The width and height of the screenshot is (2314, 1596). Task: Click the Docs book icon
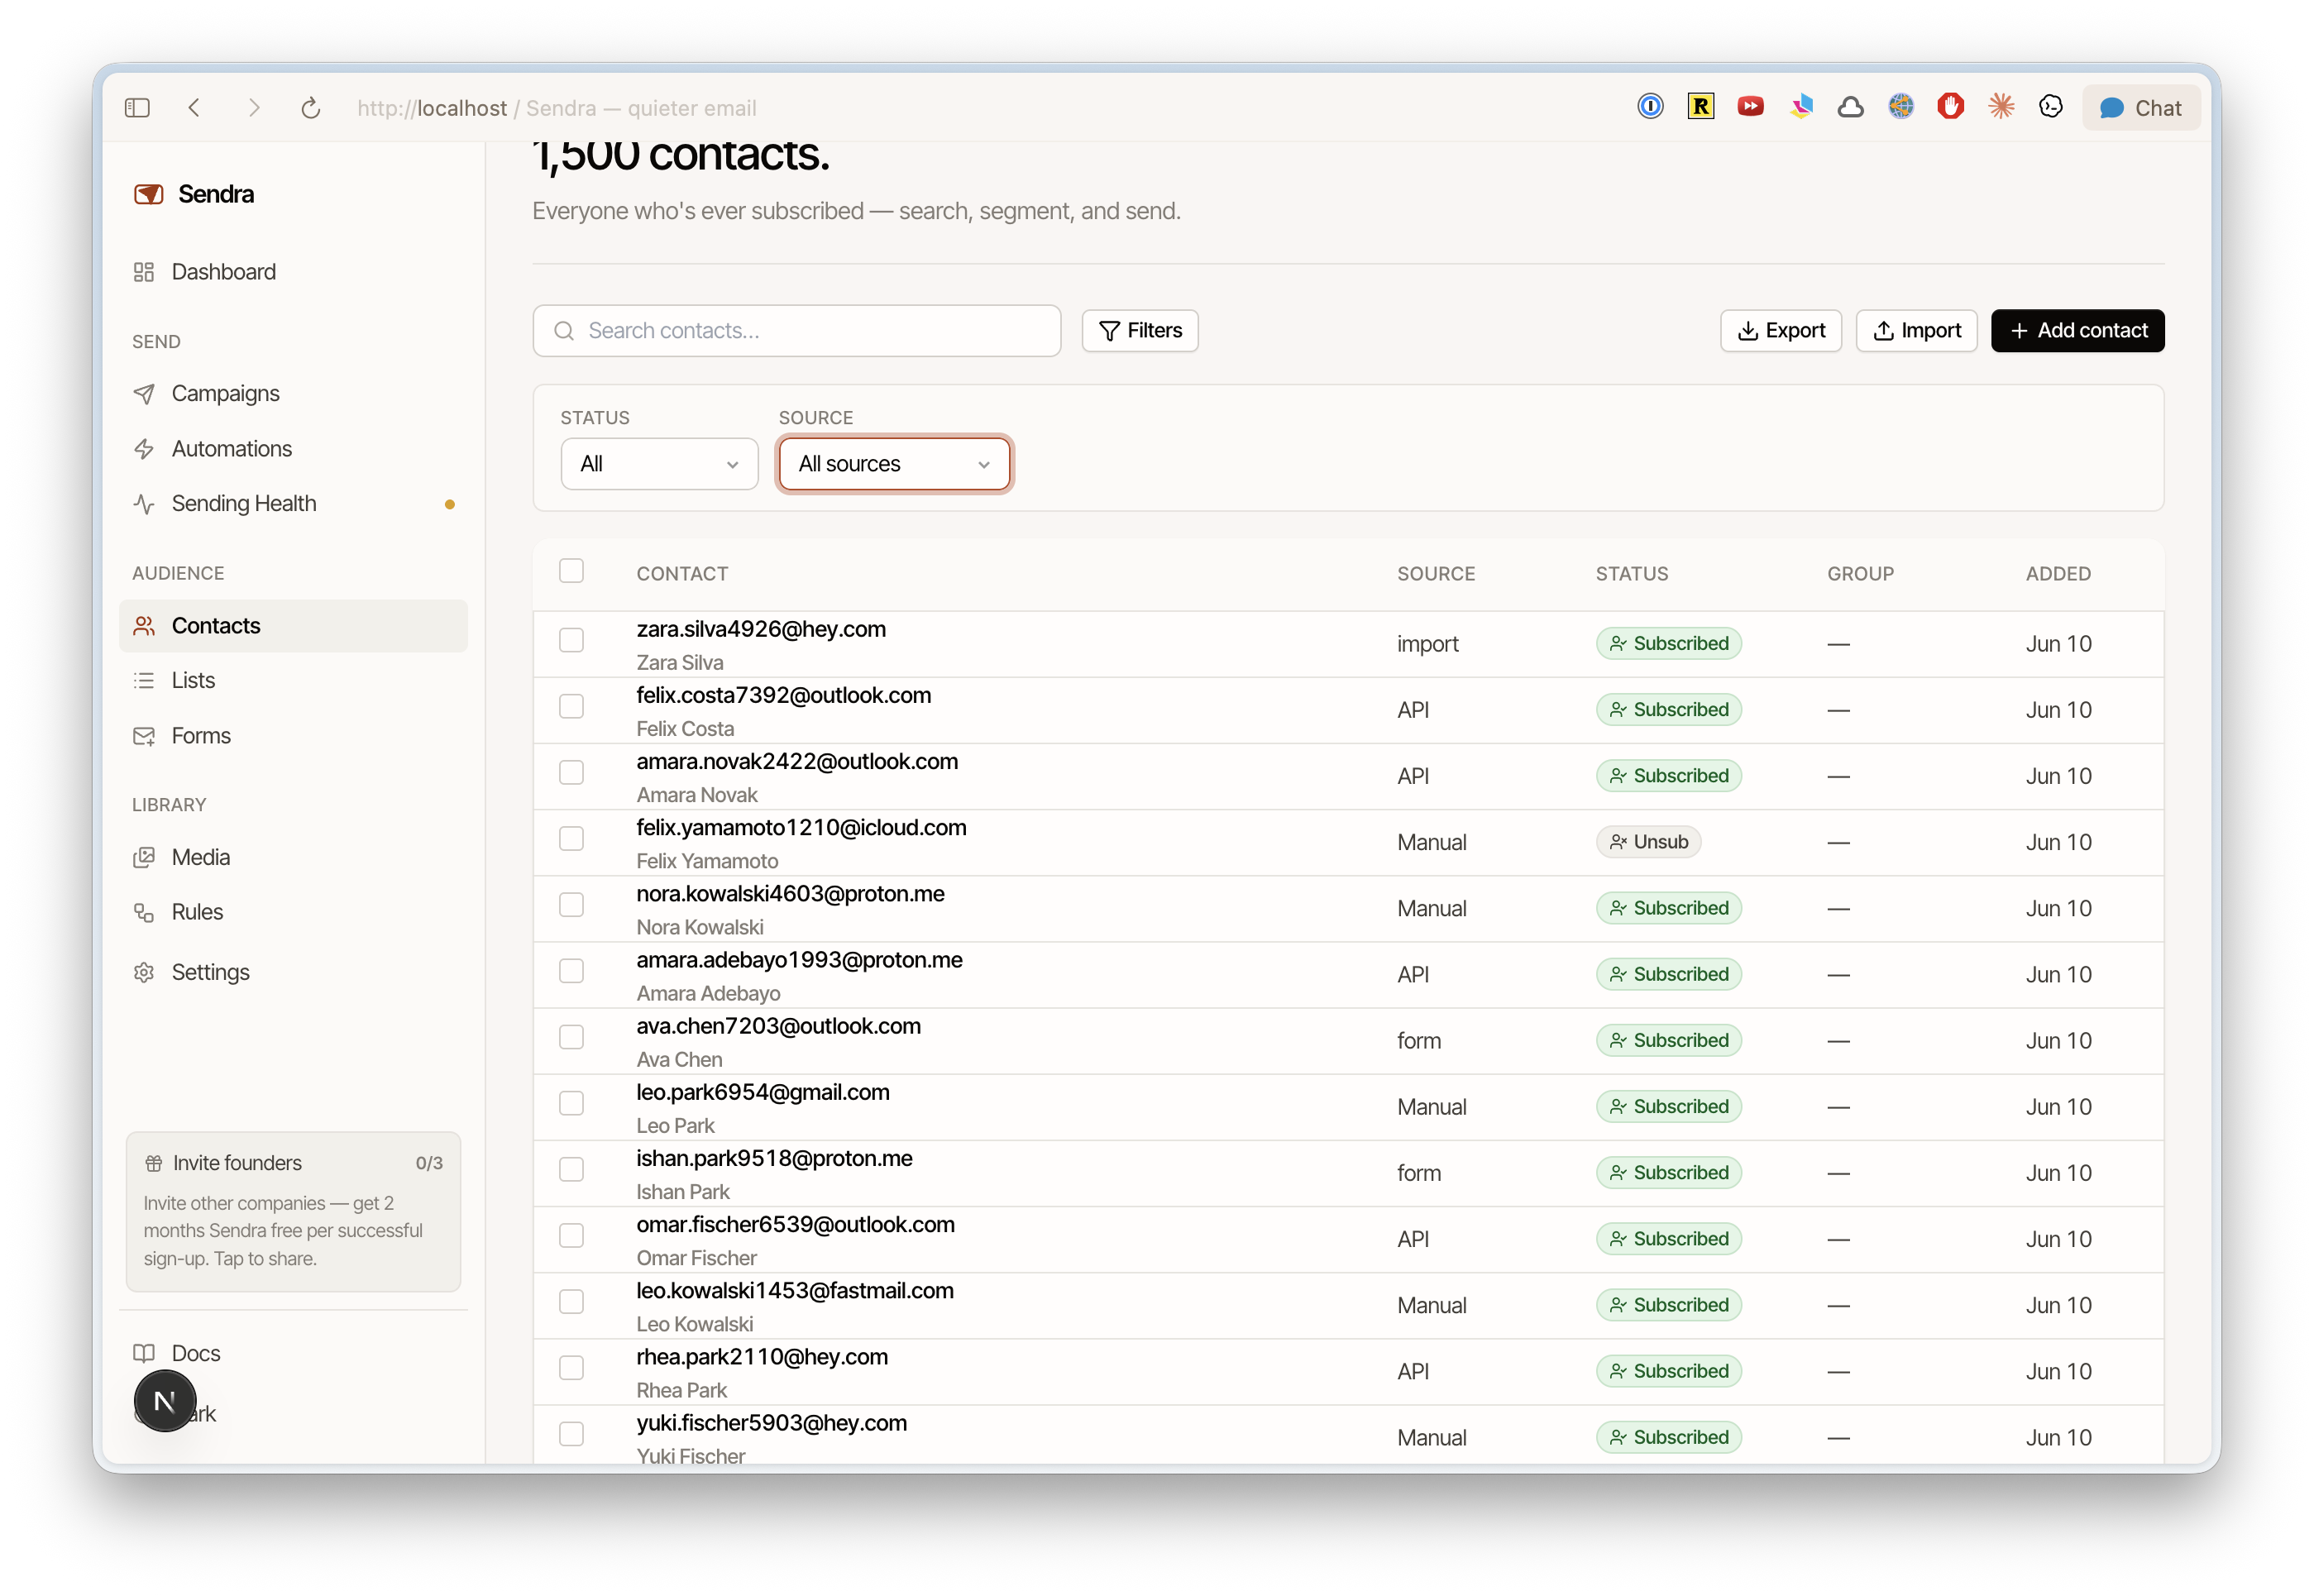[144, 1353]
